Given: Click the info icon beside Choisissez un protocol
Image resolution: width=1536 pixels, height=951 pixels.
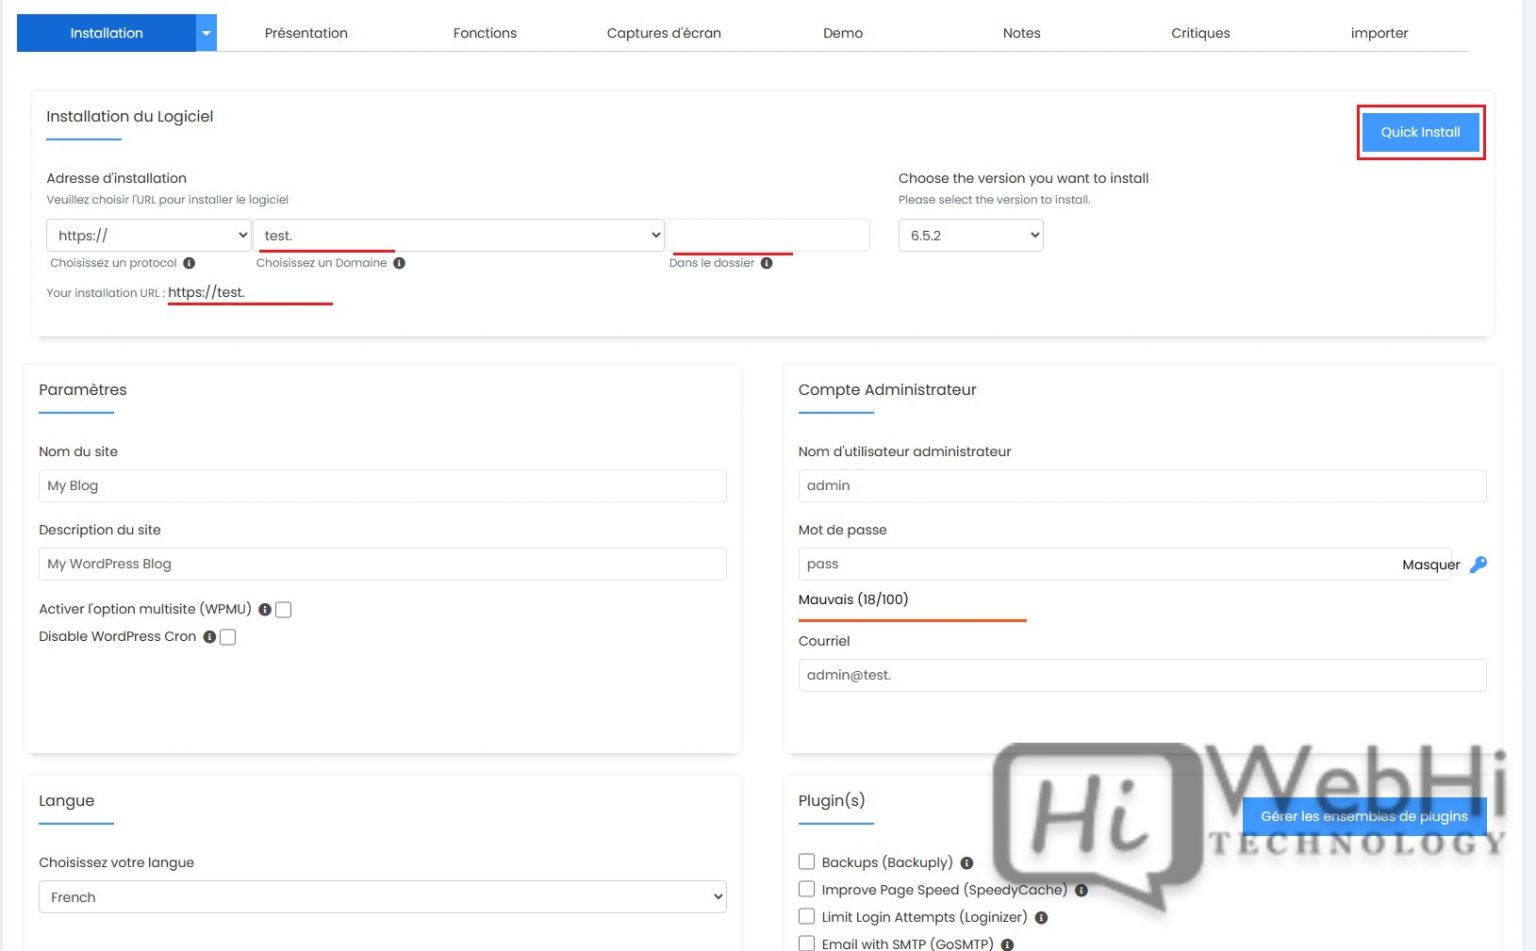Looking at the screenshot, I should [x=188, y=263].
